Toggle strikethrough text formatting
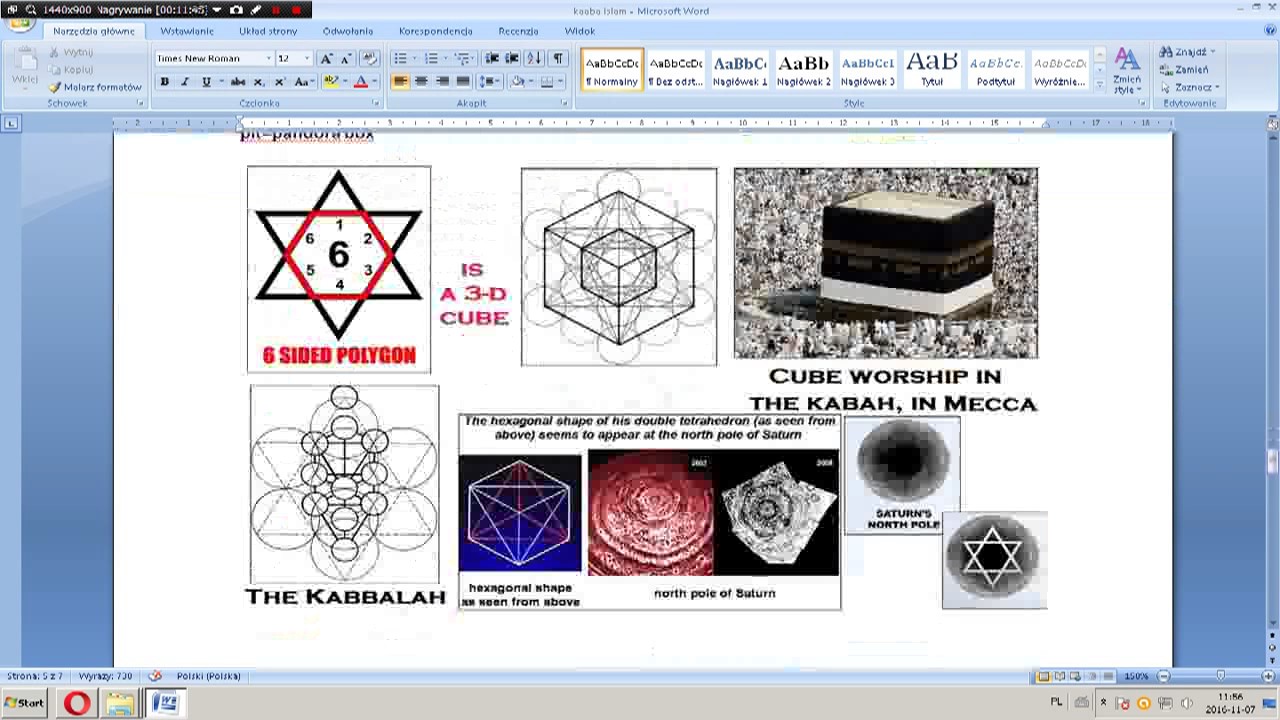Image resolution: width=1280 pixels, height=720 pixels. tap(238, 82)
